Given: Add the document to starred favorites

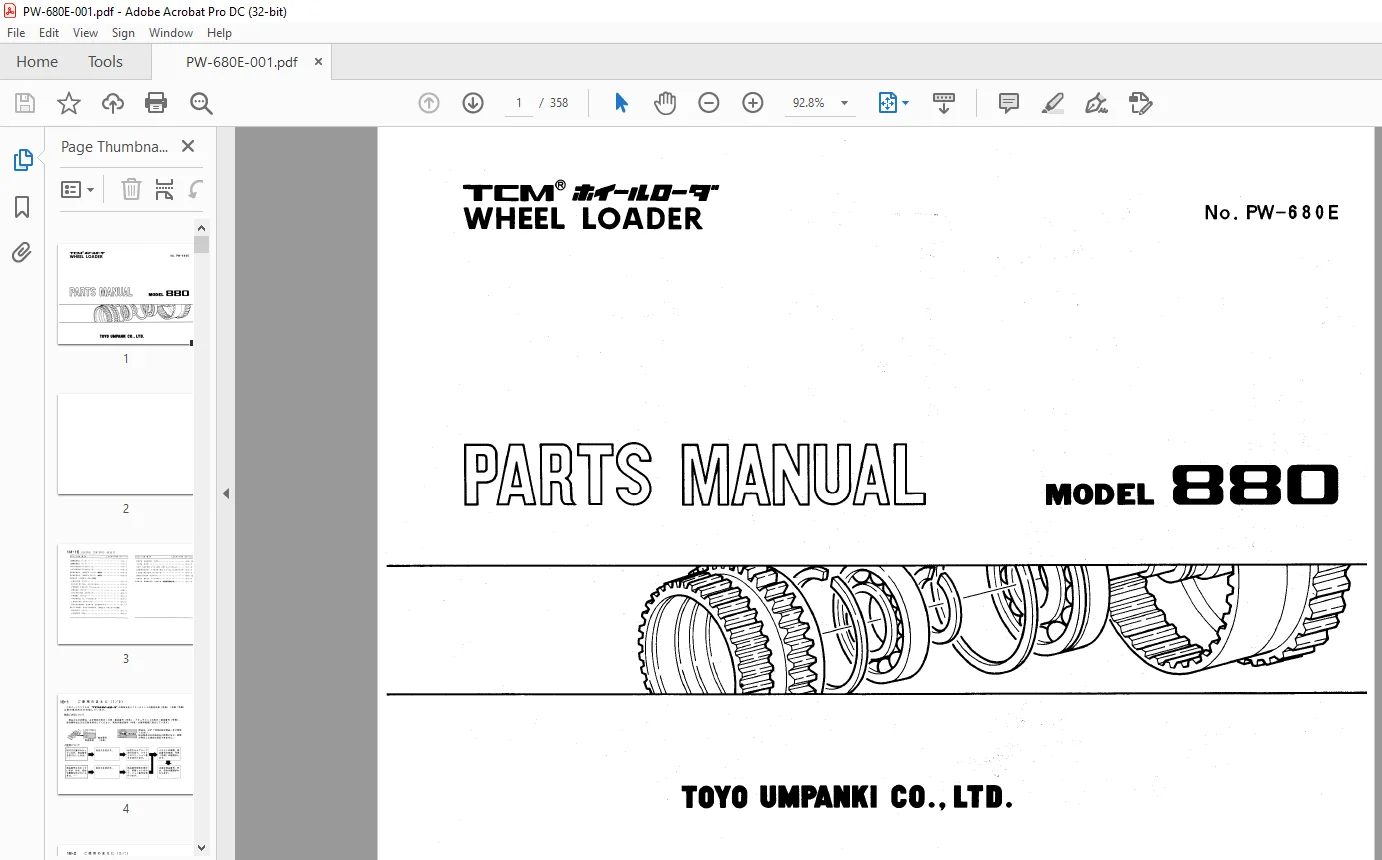Looking at the screenshot, I should click(69, 103).
